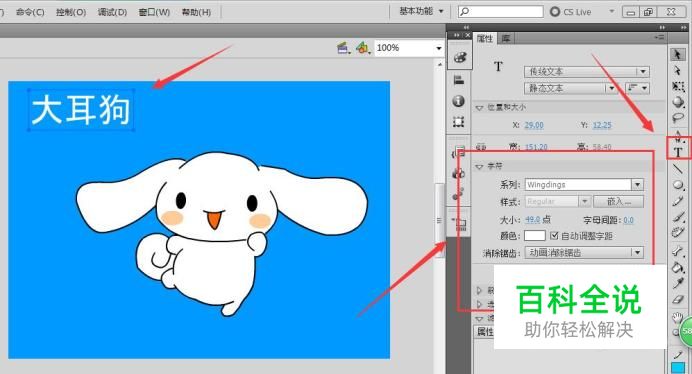692x374 pixels.
Task: Select the Lasso tool
Action: (678, 118)
